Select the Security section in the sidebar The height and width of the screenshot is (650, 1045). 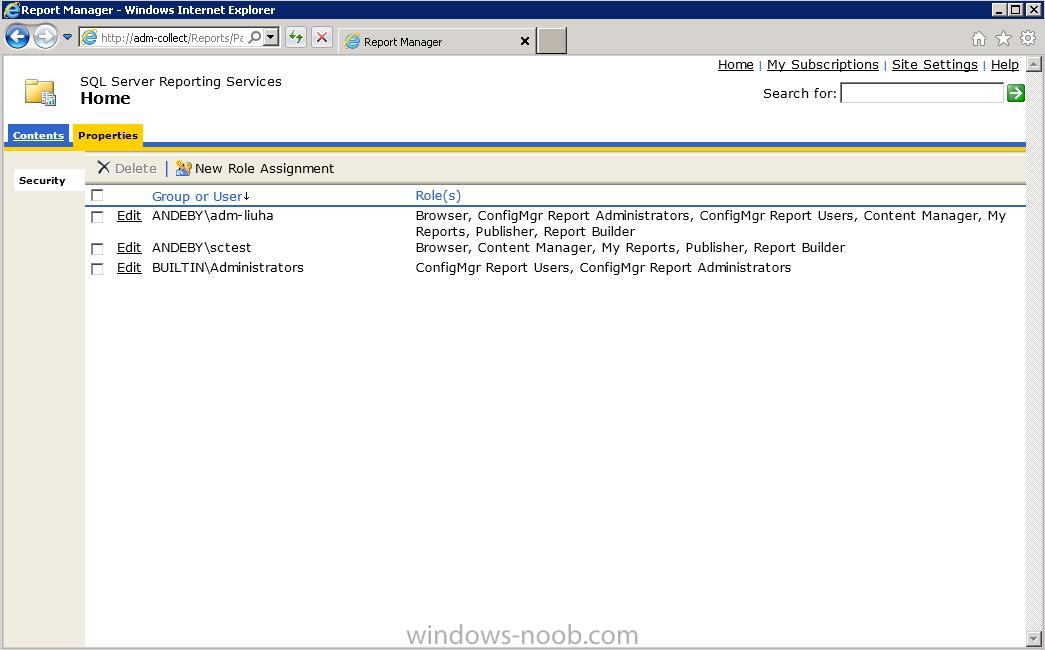(42, 181)
